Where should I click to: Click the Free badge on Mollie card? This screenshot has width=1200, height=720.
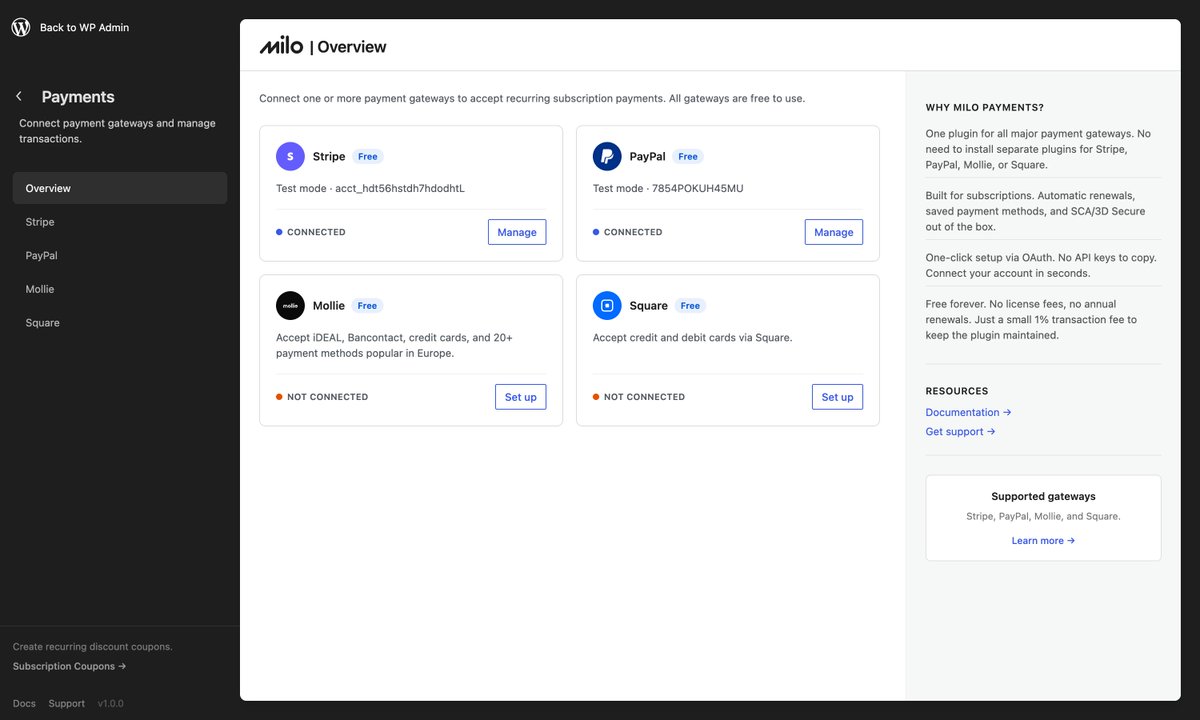tap(368, 306)
